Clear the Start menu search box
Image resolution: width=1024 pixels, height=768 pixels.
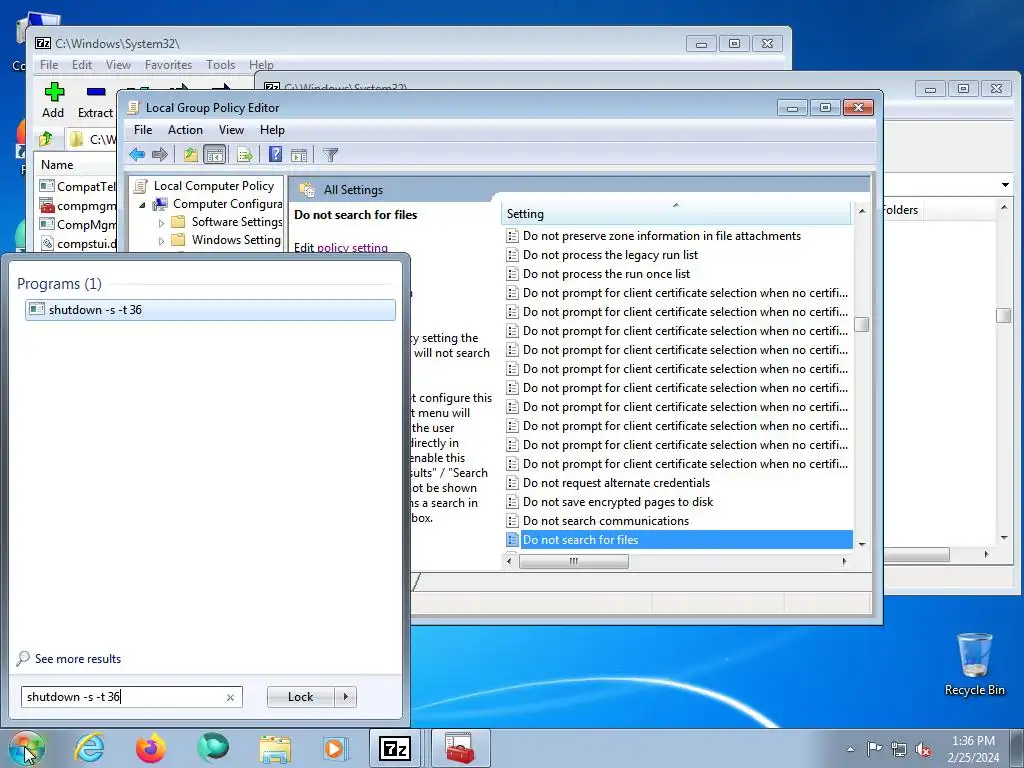(x=230, y=697)
